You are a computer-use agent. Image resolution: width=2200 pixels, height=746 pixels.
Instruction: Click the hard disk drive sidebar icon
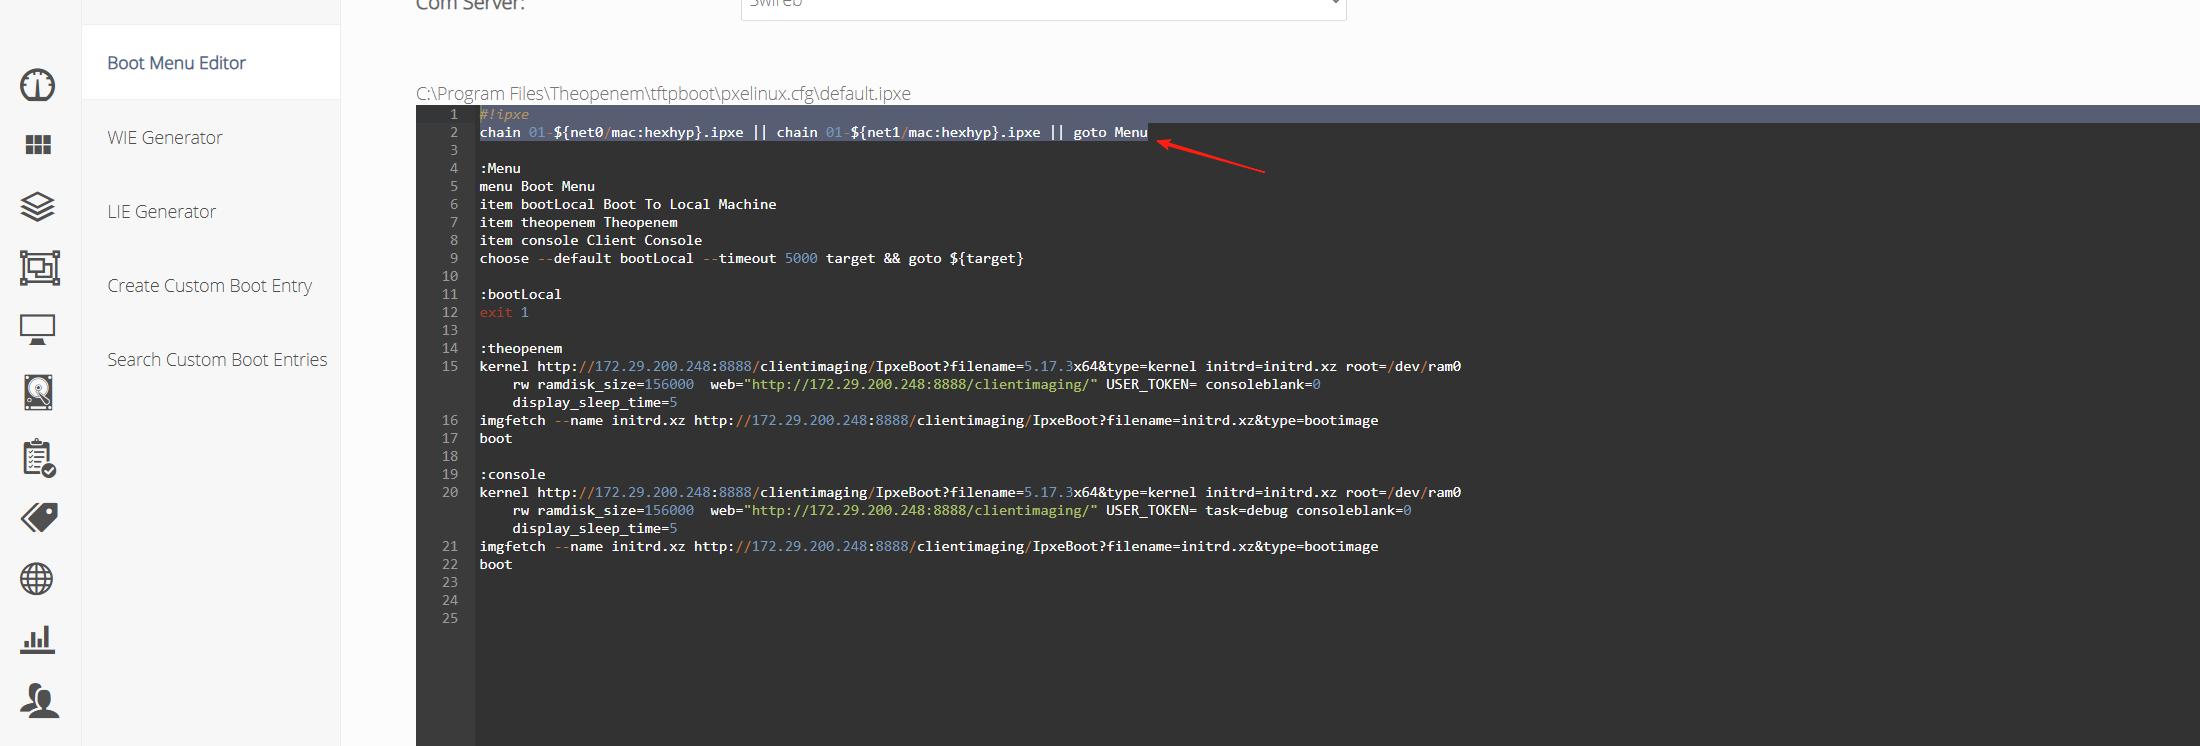38,392
